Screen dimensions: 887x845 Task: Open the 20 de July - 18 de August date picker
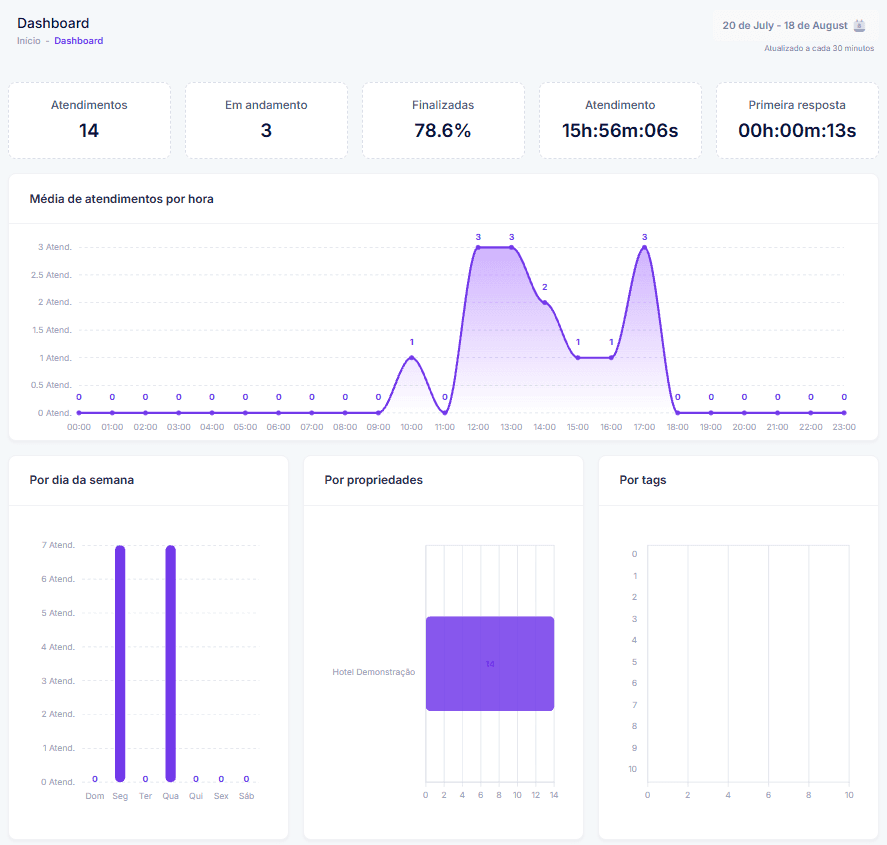(793, 25)
